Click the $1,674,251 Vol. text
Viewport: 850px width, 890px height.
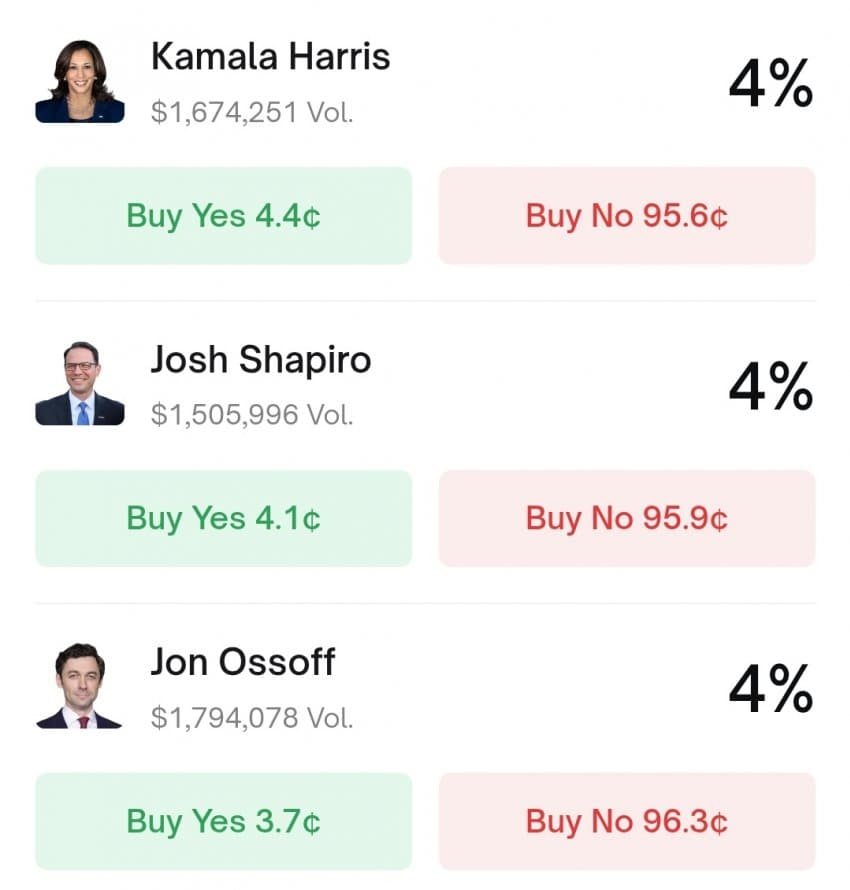(x=252, y=112)
